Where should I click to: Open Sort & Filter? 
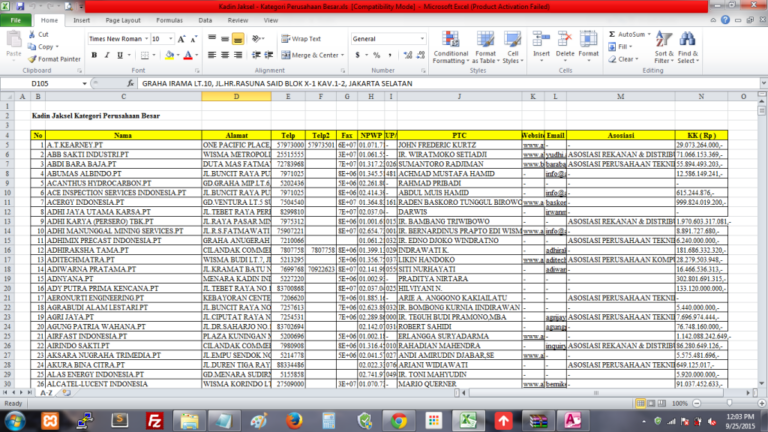pos(664,47)
